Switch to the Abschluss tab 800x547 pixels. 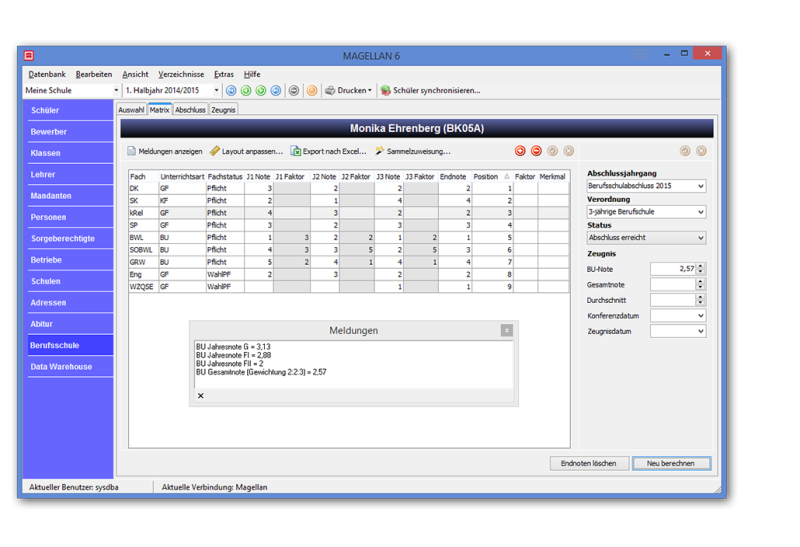(x=190, y=110)
